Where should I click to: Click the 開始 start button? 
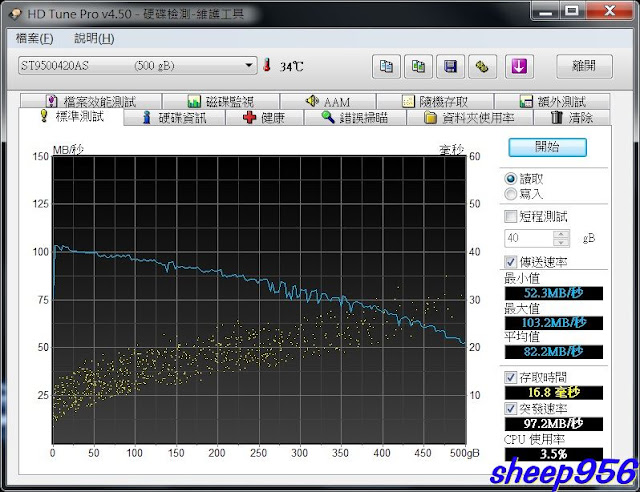(x=547, y=147)
